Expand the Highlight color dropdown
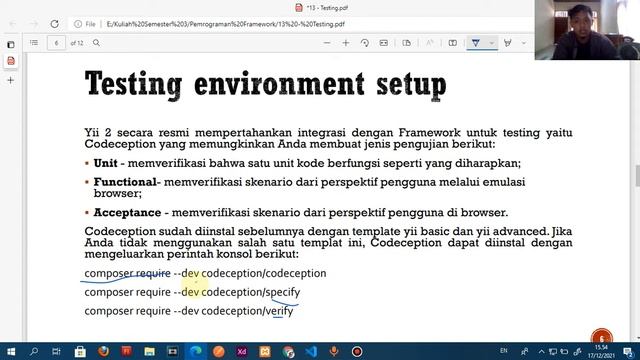This screenshot has width=640, height=360. 524,43
